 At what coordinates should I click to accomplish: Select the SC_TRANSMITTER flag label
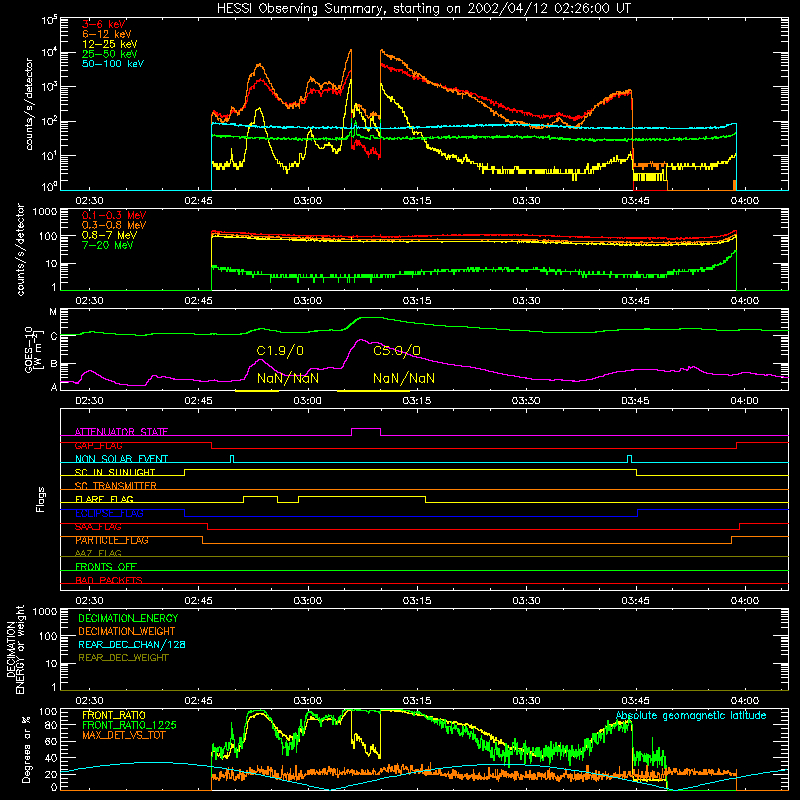click(x=115, y=486)
